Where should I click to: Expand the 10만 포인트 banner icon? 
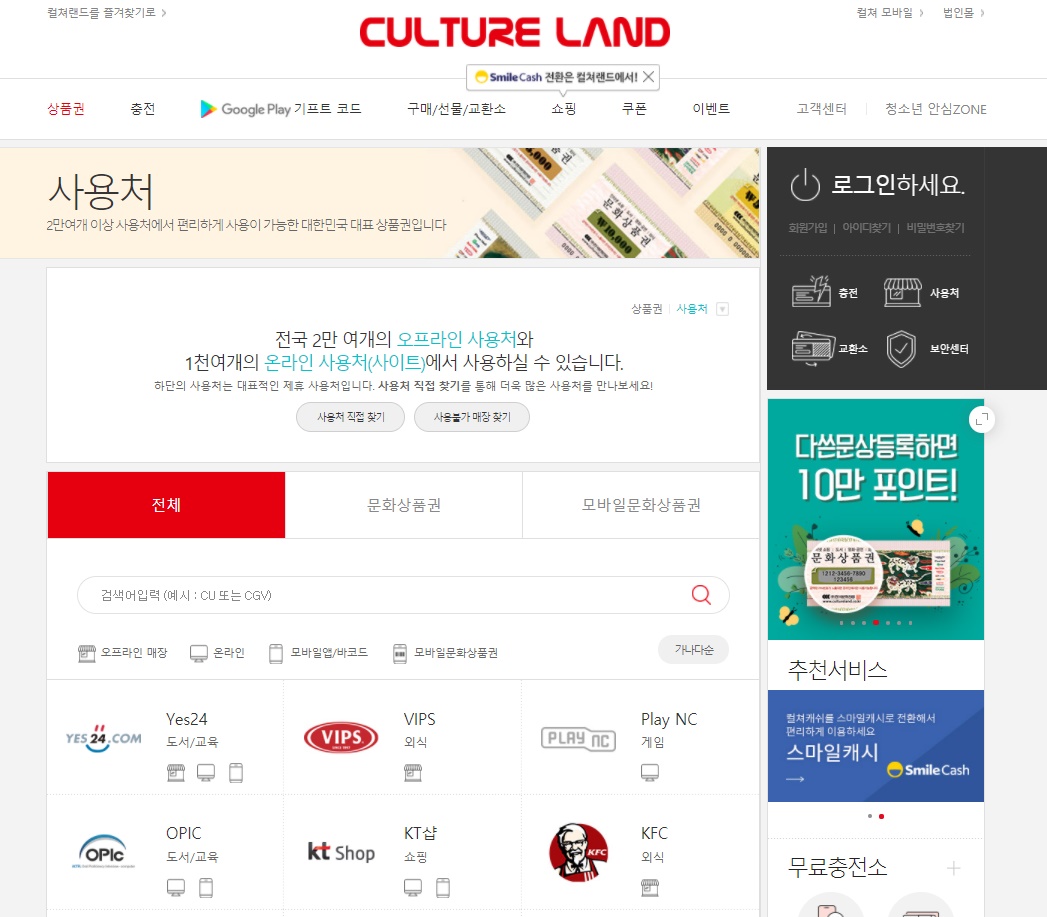tap(982, 419)
